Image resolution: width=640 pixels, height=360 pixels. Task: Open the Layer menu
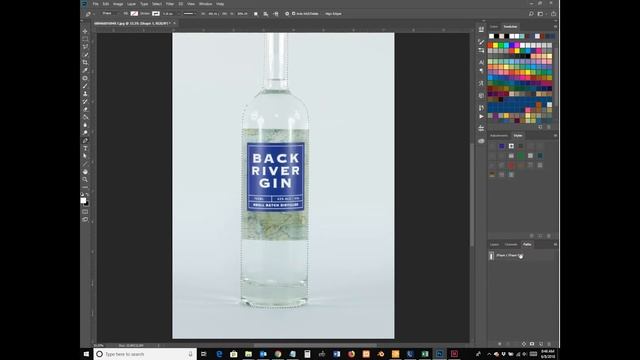(131, 4)
